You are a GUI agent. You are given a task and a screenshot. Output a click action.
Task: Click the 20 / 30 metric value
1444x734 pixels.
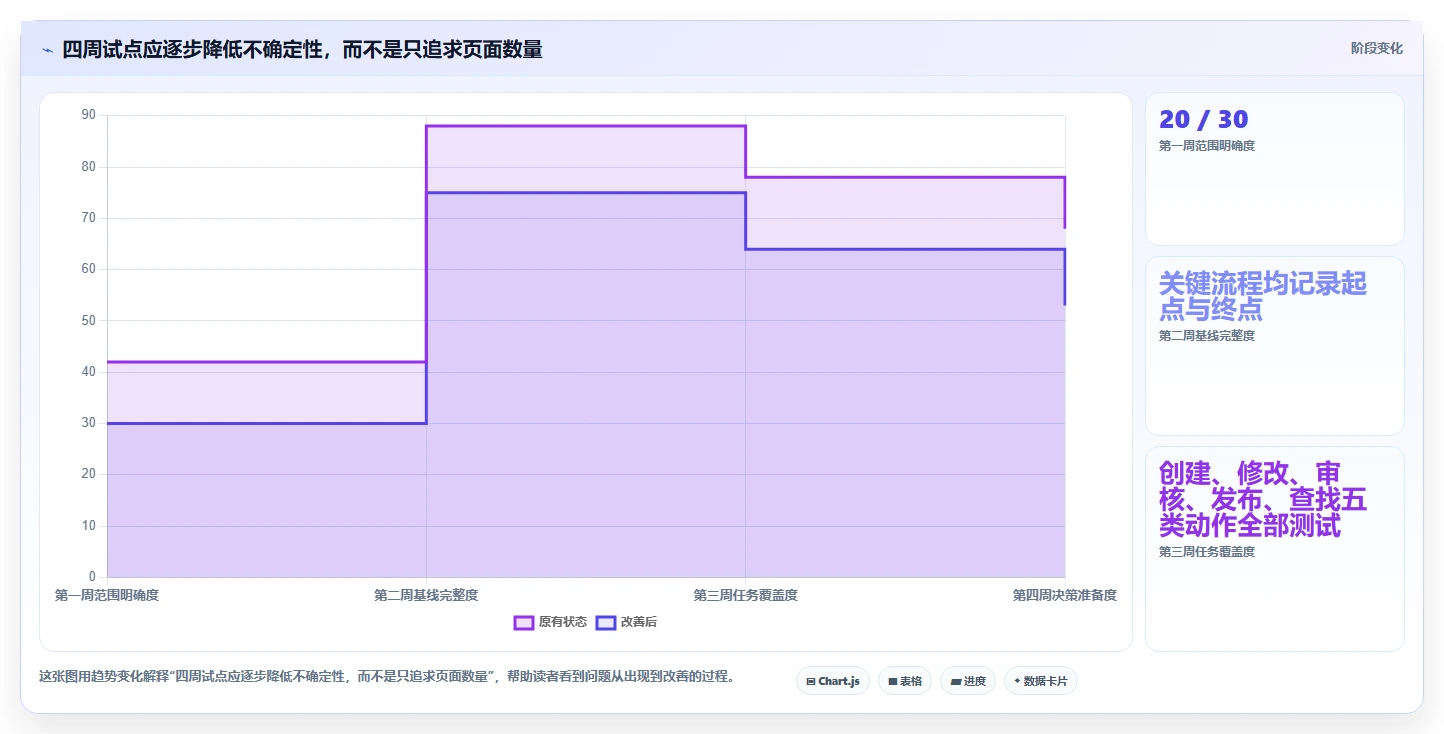coord(1203,119)
